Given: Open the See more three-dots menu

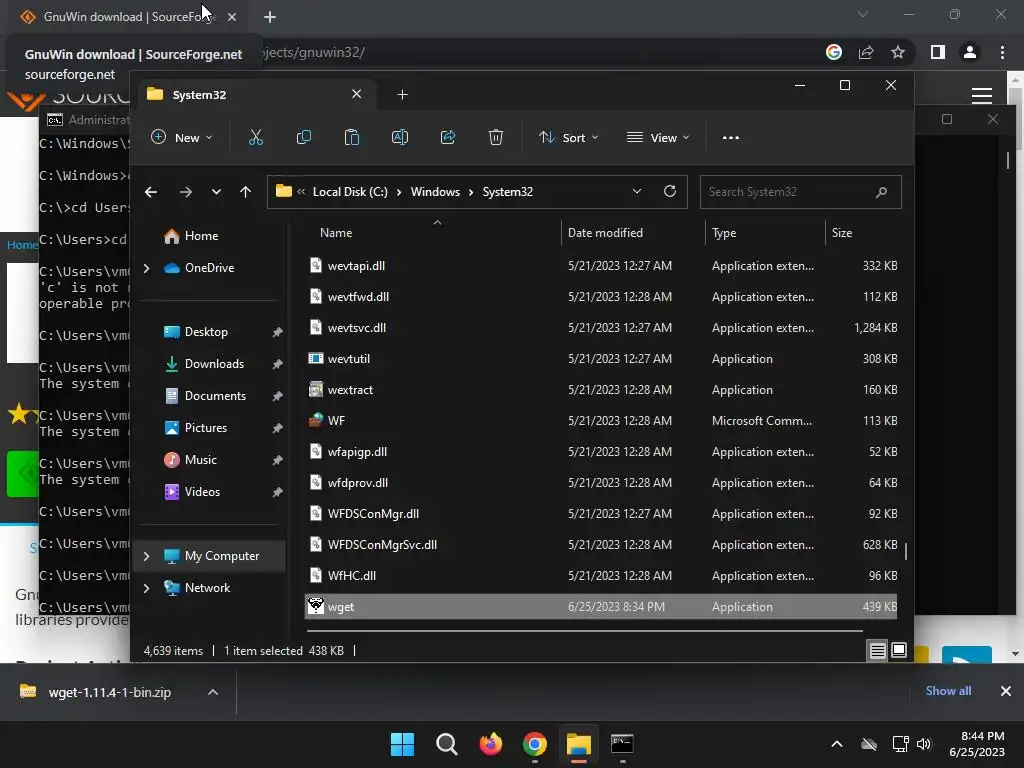Looking at the screenshot, I should pos(731,138).
